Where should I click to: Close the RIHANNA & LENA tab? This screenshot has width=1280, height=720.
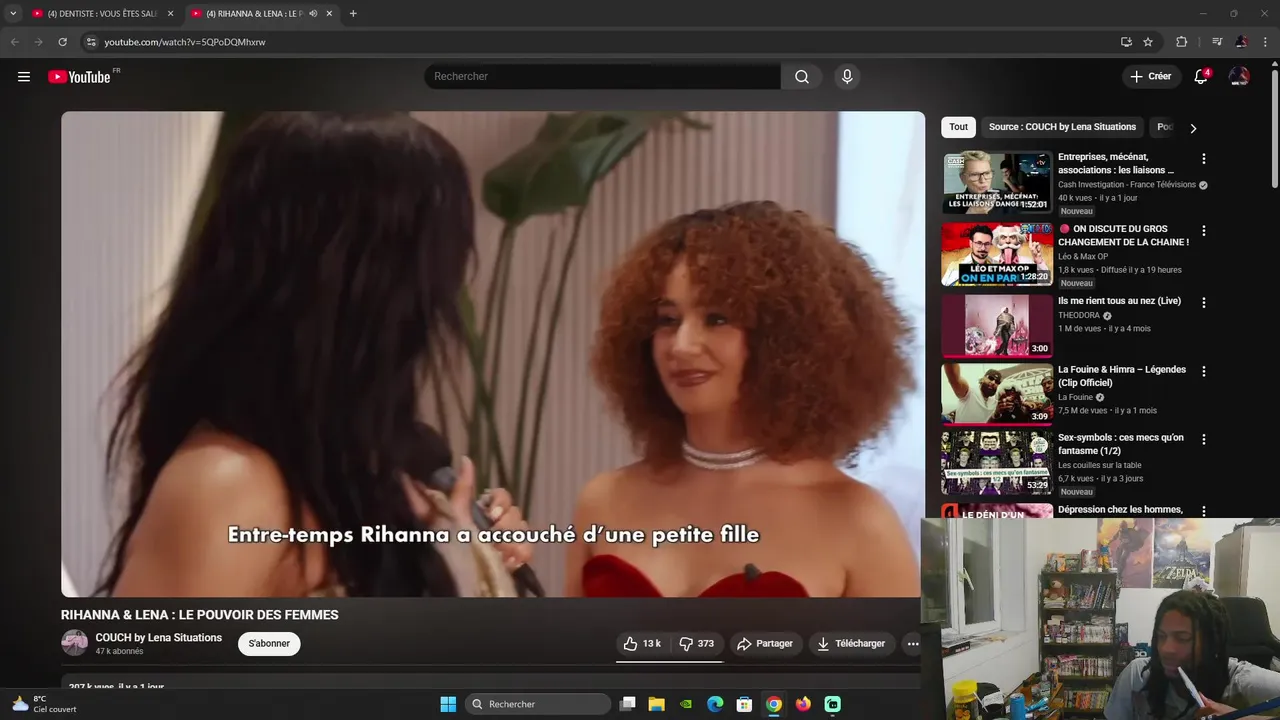point(329,14)
